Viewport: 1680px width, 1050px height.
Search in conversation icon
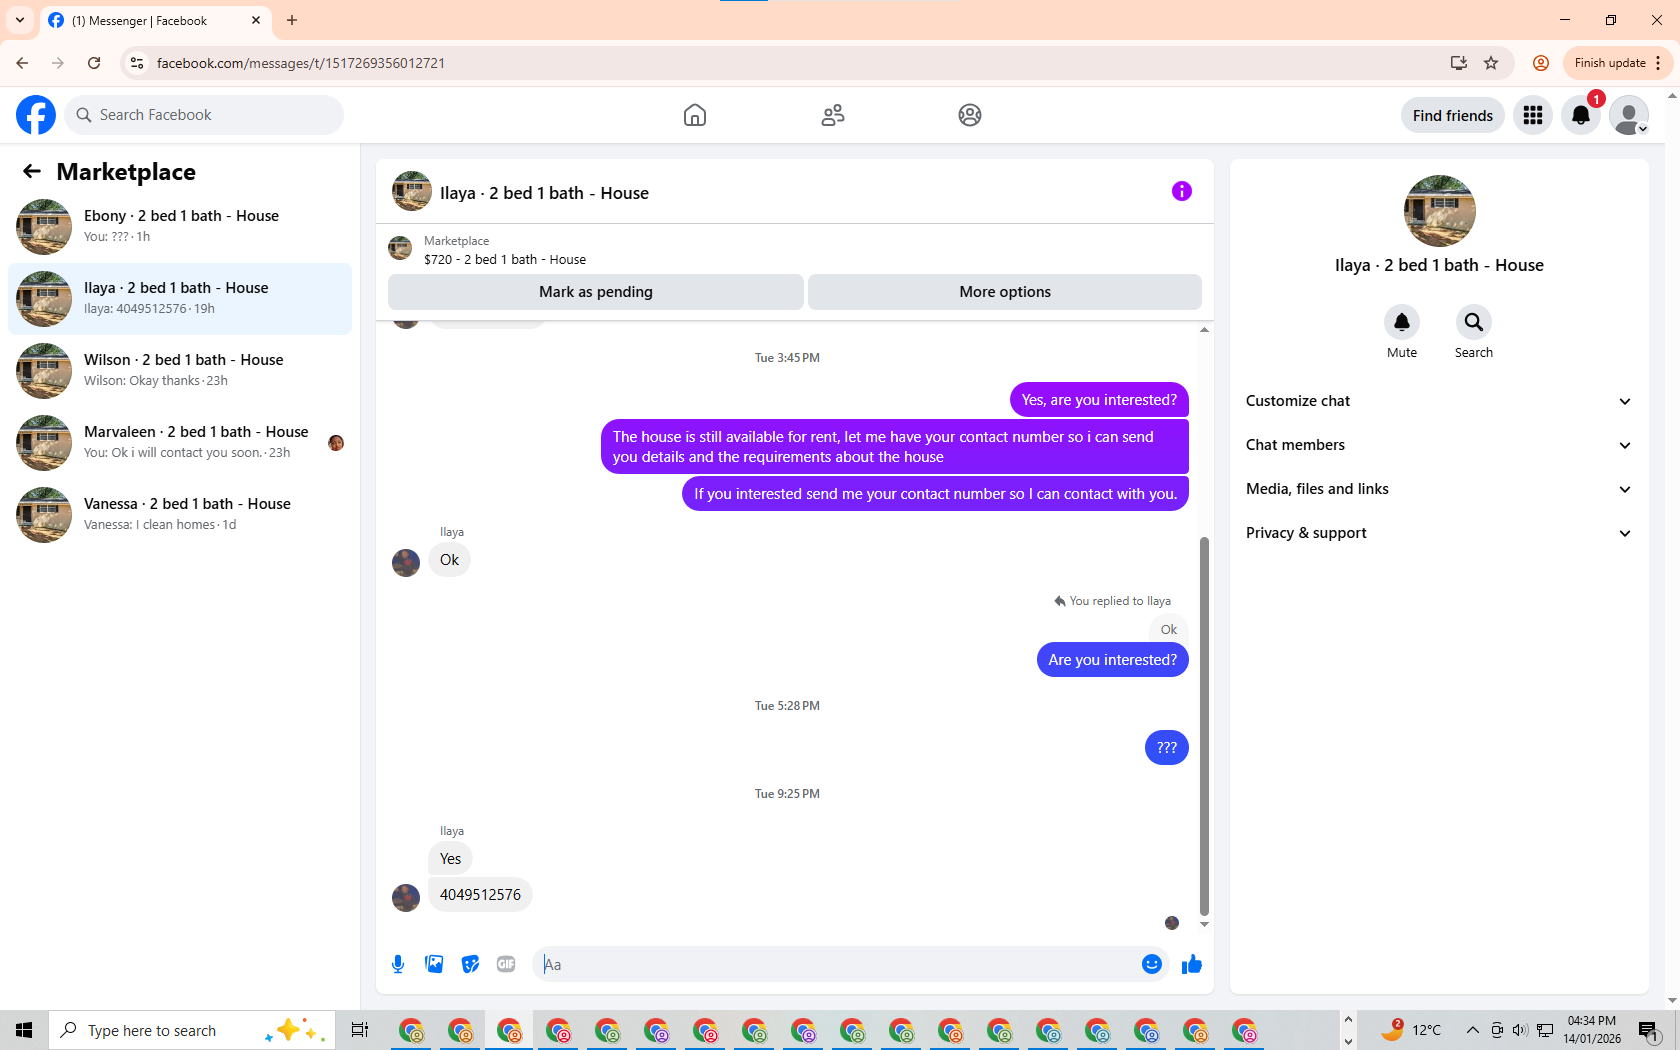(x=1473, y=322)
